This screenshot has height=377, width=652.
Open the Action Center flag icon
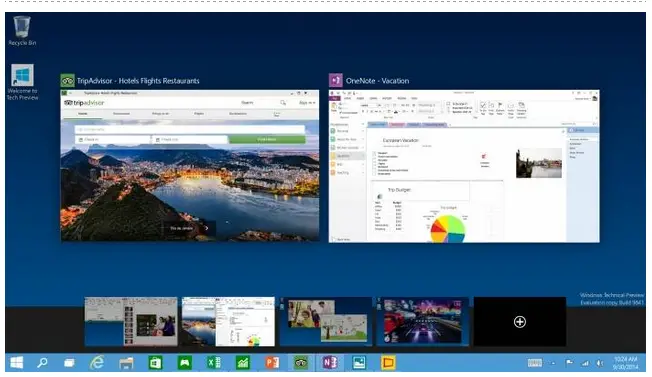569,363
